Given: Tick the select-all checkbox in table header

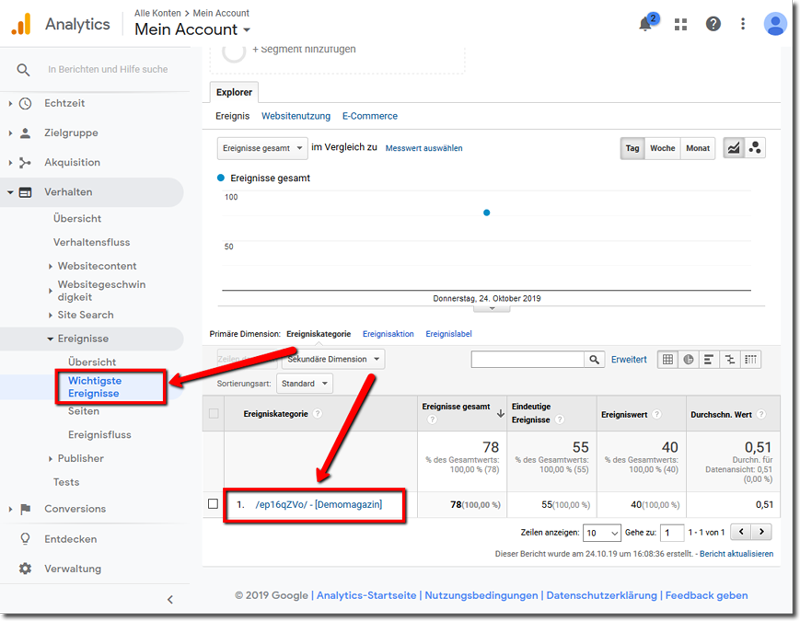Looking at the screenshot, I should (214, 413).
